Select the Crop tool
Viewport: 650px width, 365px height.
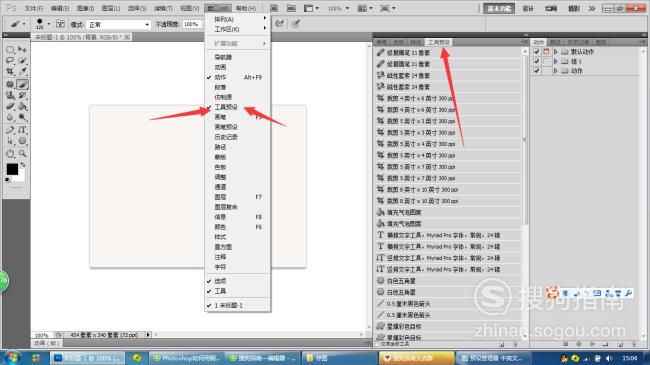10,72
